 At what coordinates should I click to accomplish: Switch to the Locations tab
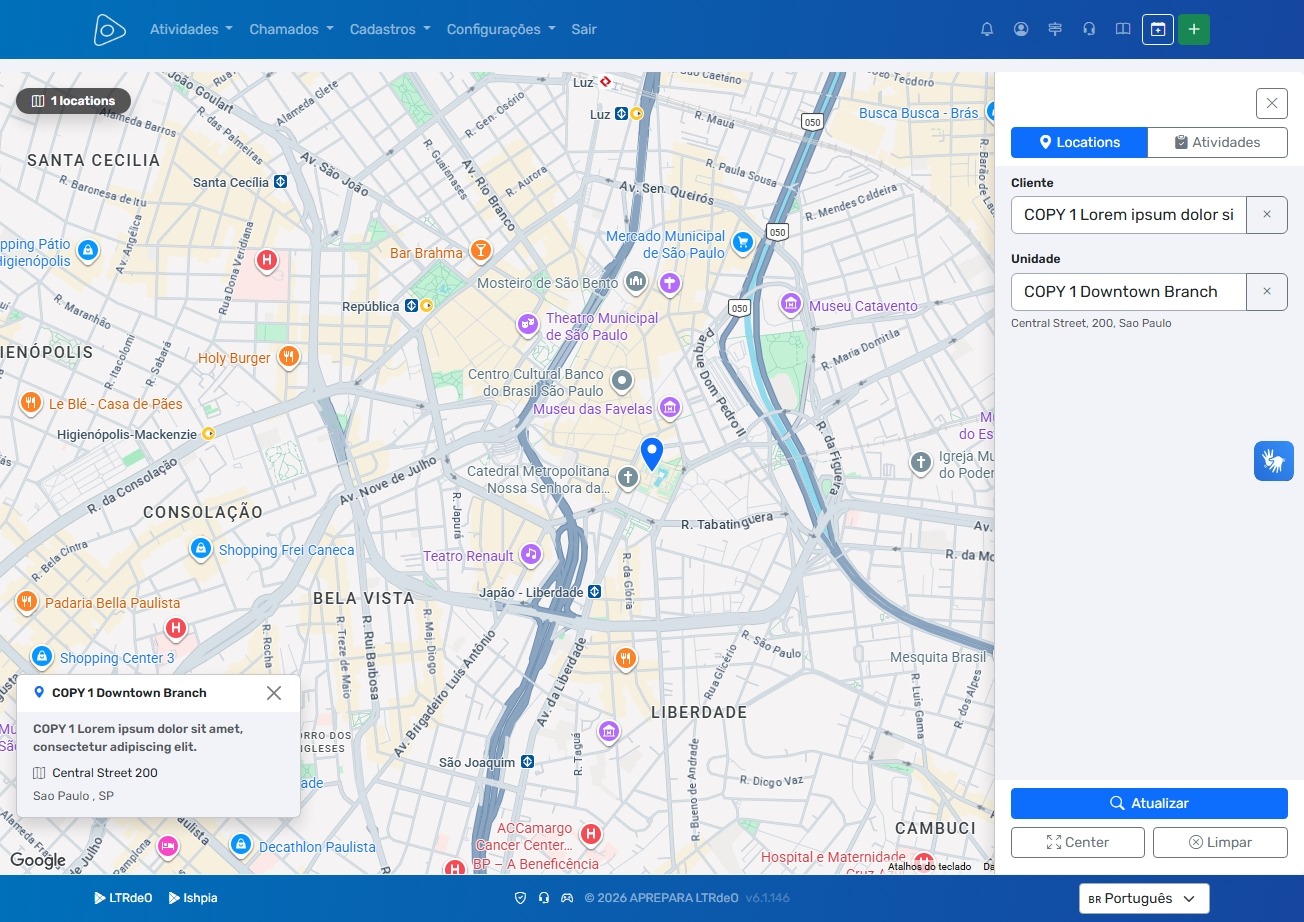pyautogui.click(x=1079, y=142)
